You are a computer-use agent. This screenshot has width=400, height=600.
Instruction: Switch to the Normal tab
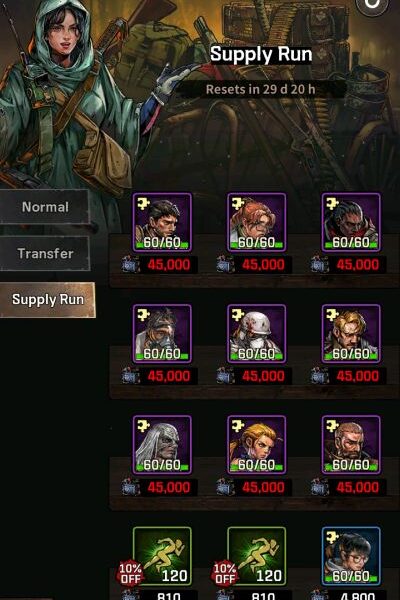tap(45, 207)
